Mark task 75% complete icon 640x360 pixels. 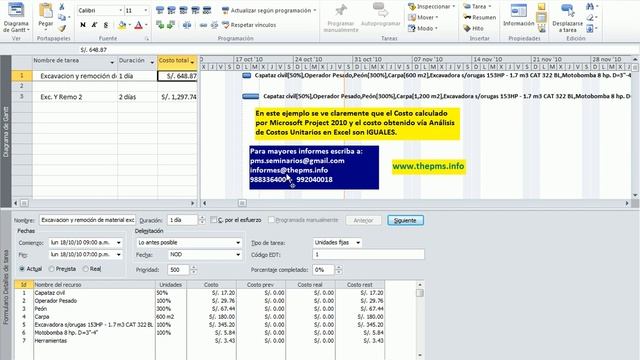(196, 10)
